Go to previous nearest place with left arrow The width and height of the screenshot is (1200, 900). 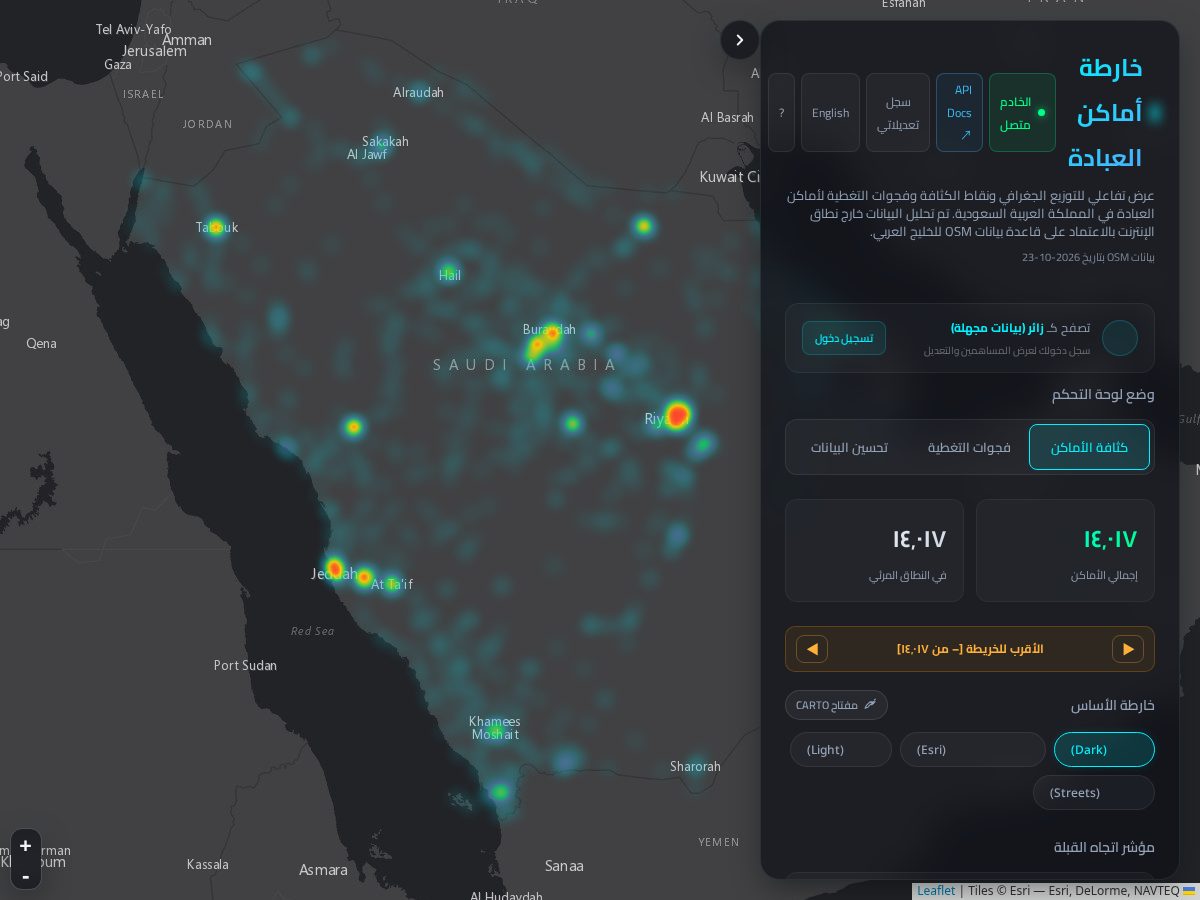pos(812,649)
